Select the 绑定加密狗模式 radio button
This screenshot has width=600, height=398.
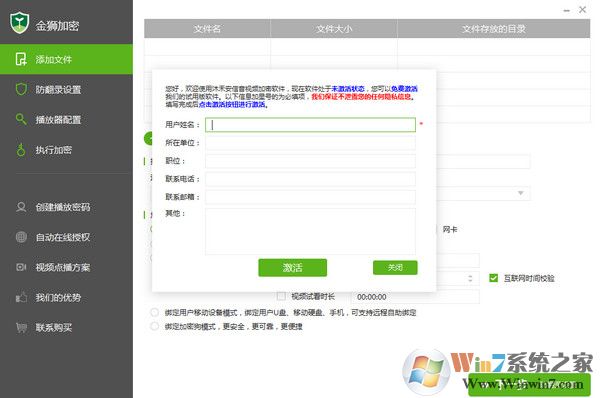click(155, 326)
